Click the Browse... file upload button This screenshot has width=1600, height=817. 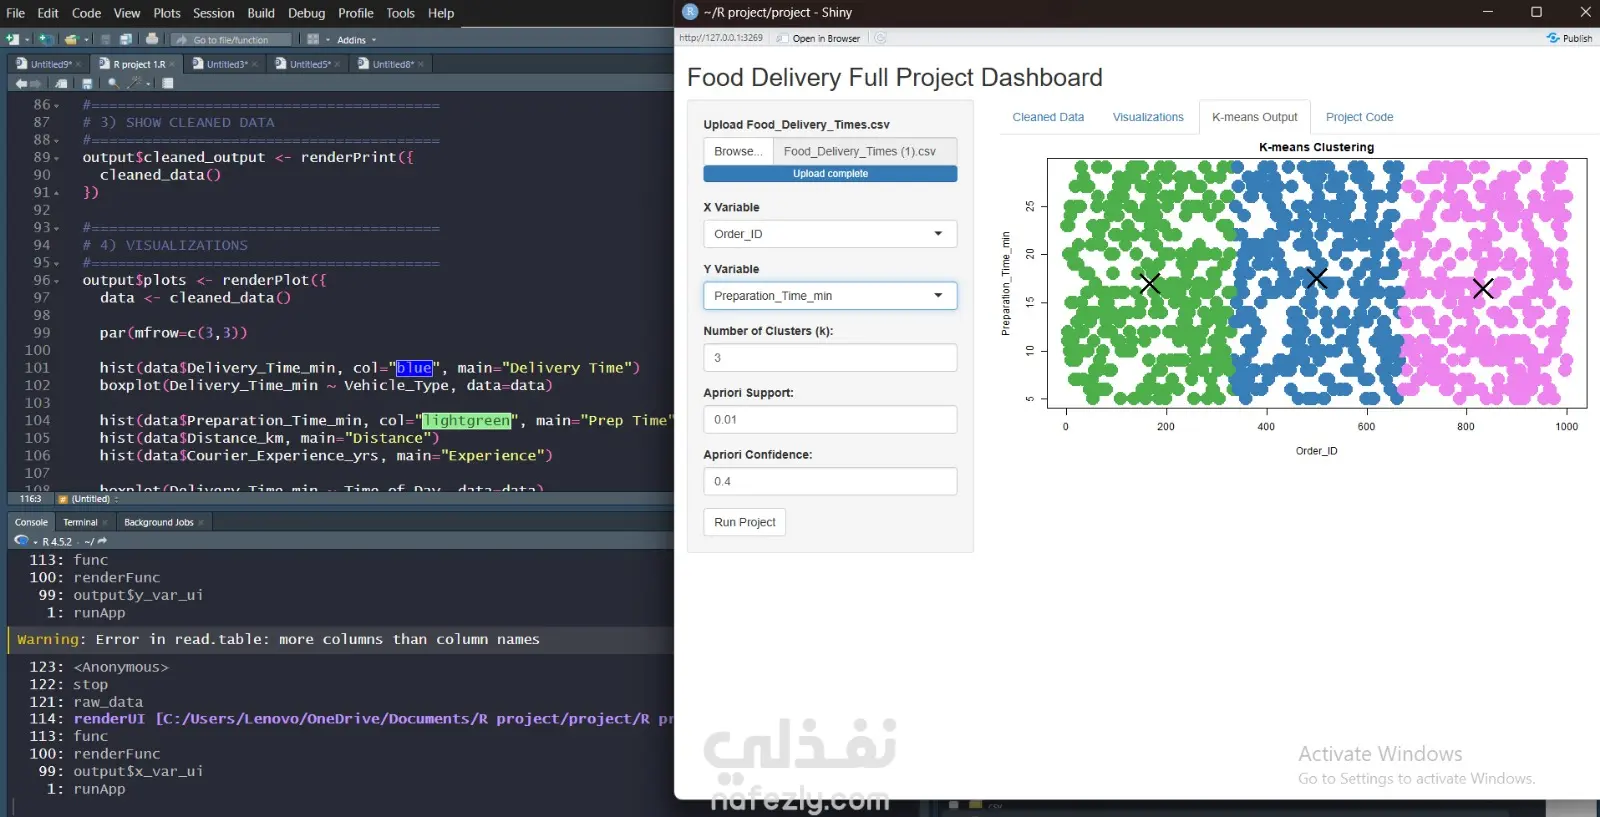tap(738, 151)
